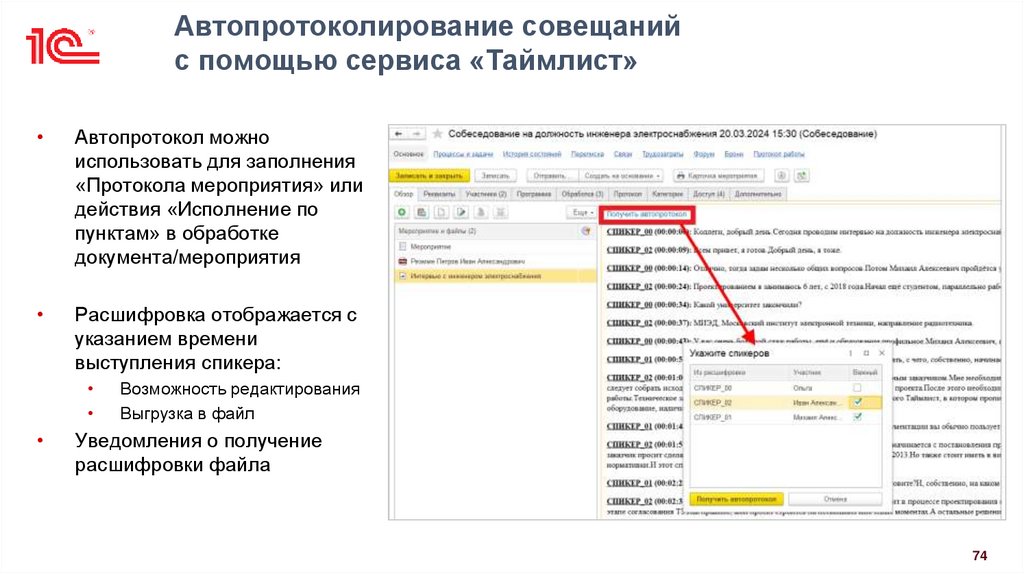This screenshot has height=574, width=1024.
Task: Click the second icon after green add button
Action: (x=422, y=212)
